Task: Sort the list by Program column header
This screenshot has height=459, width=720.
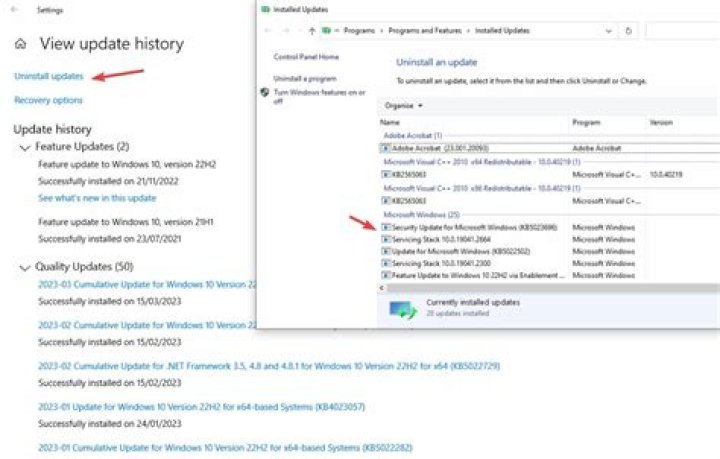Action: (x=586, y=122)
